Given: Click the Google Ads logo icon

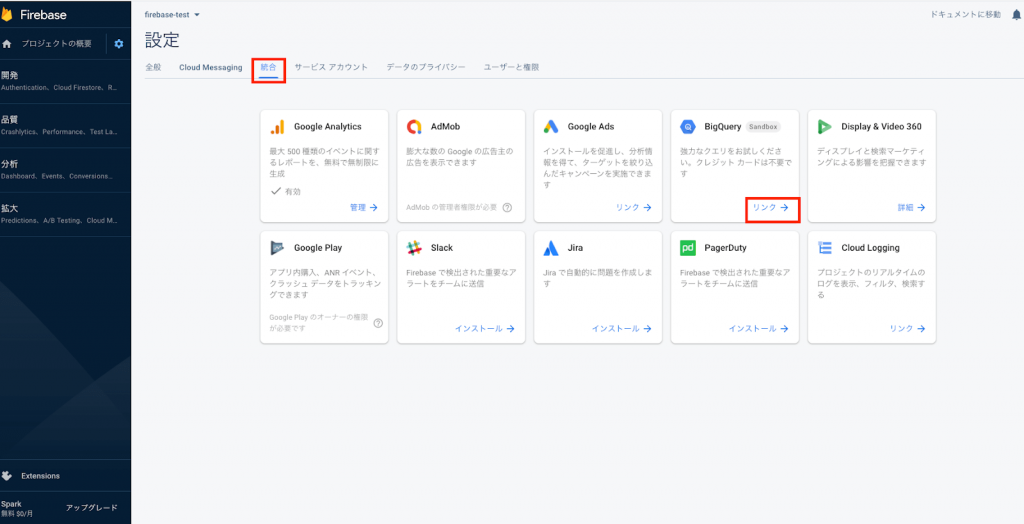Looking at the screenshot, I should [551, 127].
